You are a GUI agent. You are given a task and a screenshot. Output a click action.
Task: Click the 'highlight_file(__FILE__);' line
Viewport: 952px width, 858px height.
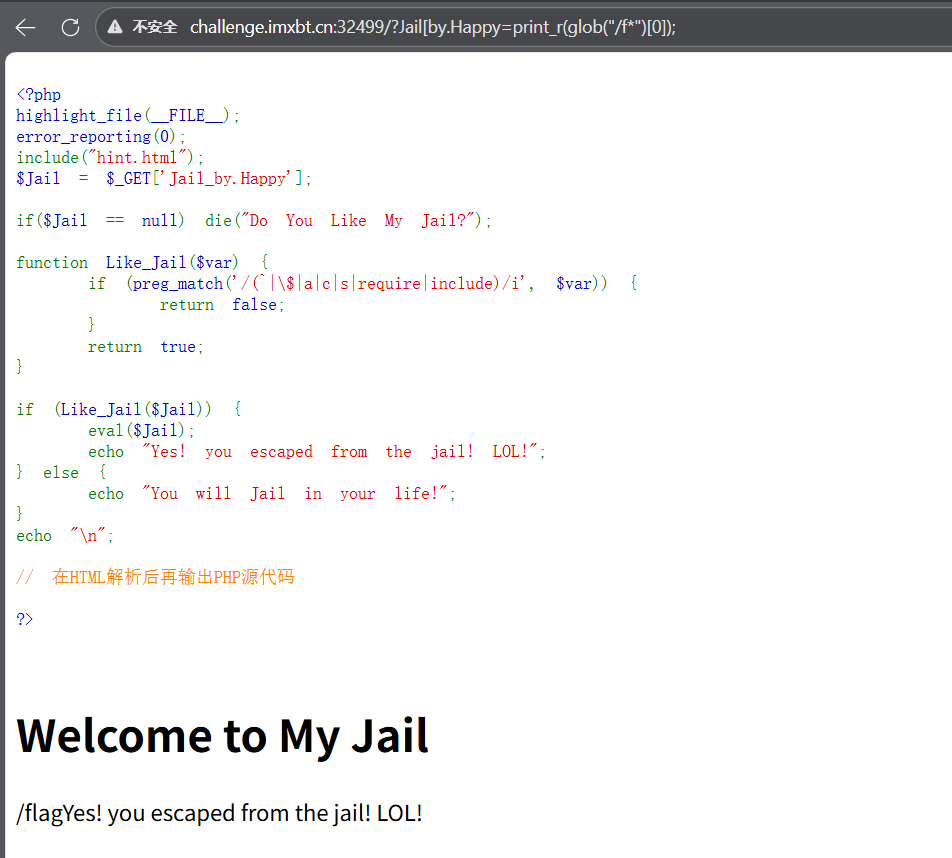128,115
